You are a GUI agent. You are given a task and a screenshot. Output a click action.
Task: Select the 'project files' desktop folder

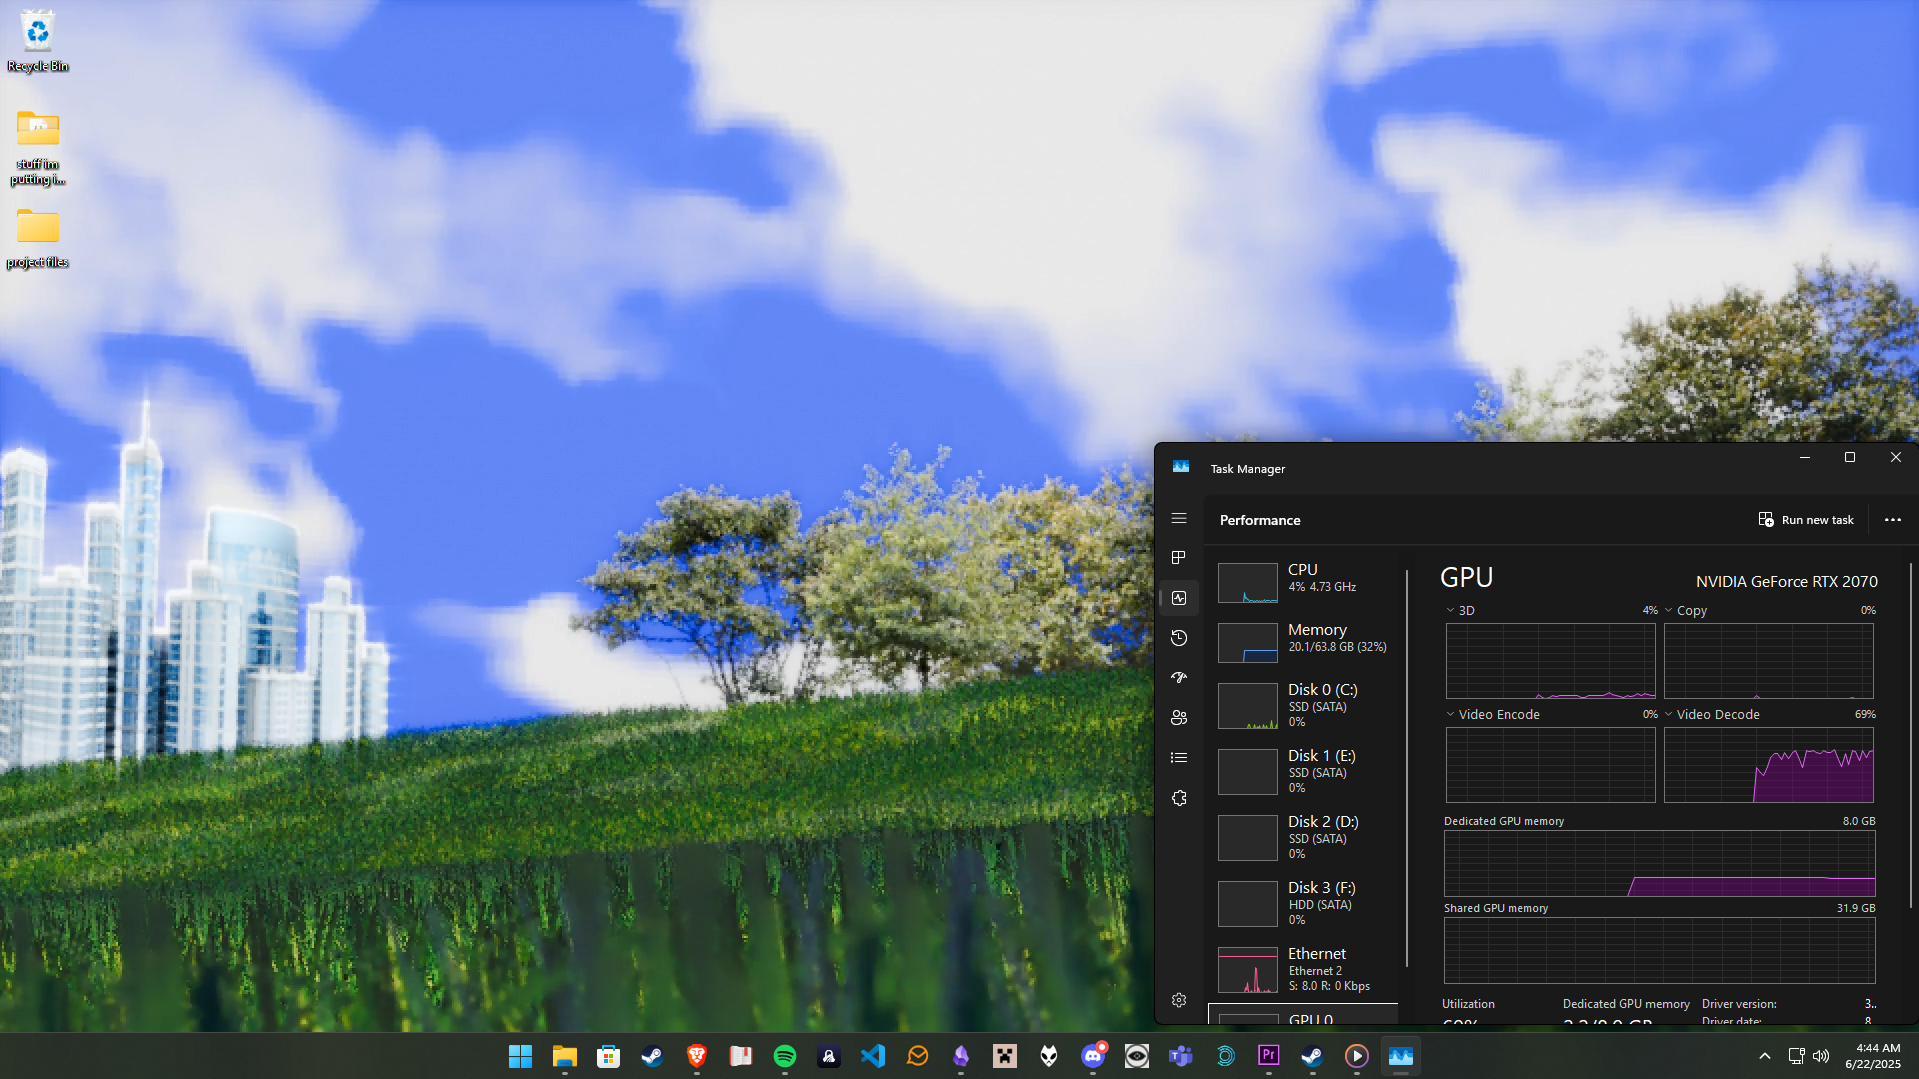[38, 238]
